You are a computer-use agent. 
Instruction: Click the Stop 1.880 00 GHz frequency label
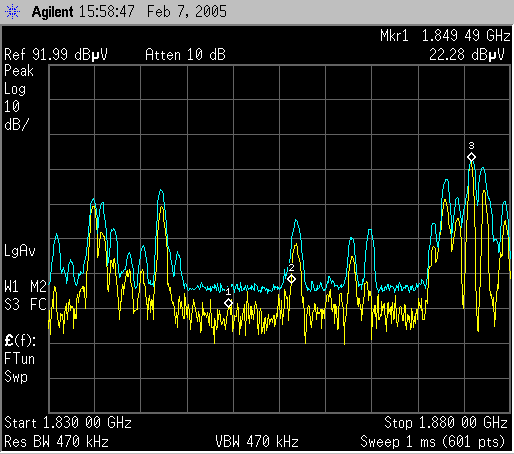click(x=446, y=423)
